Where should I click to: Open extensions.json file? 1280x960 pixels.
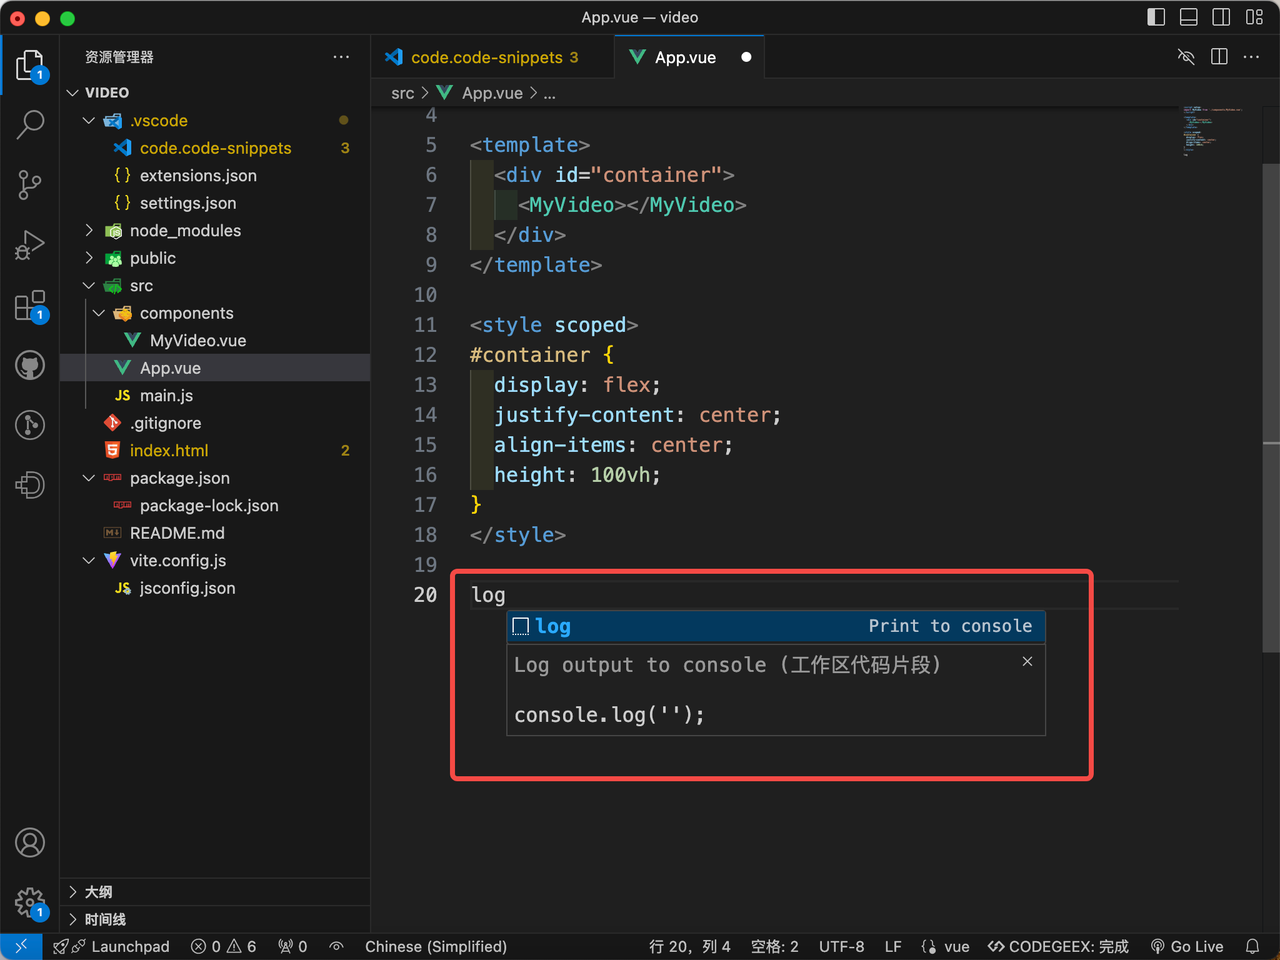(215, 175)
